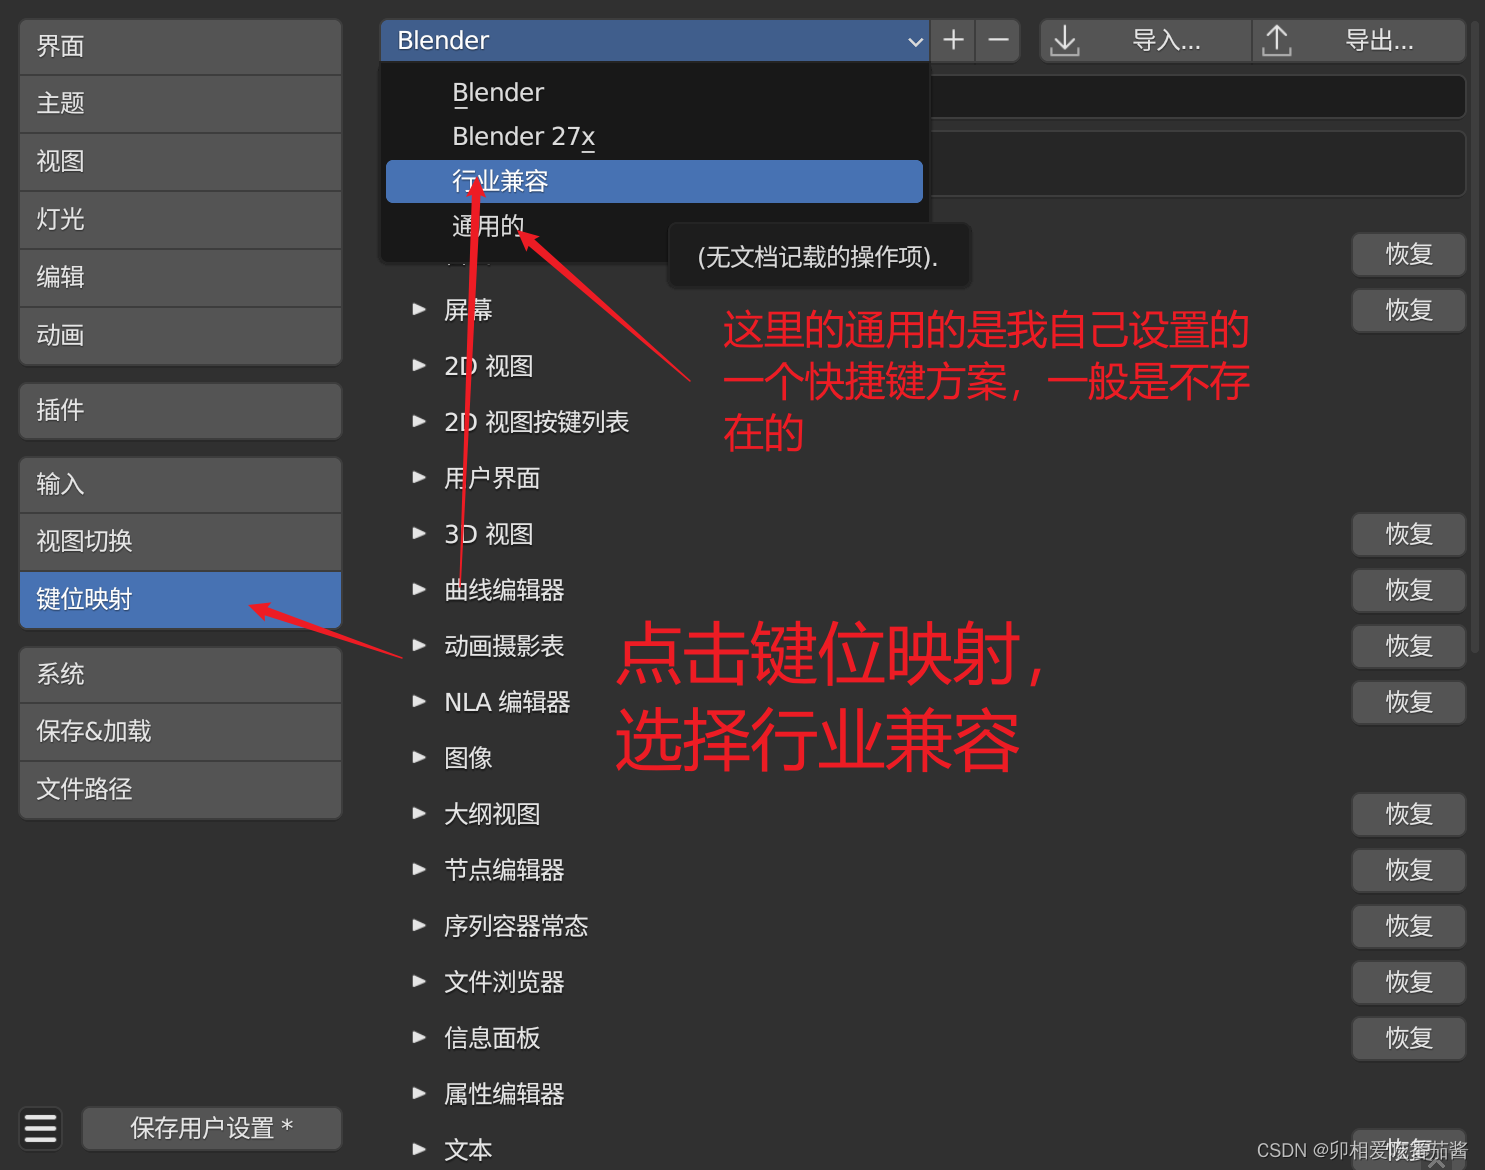1485x1170 pixels.
Task: Expand the 节点编辑器 keymap category
Action: coord(420,870)
